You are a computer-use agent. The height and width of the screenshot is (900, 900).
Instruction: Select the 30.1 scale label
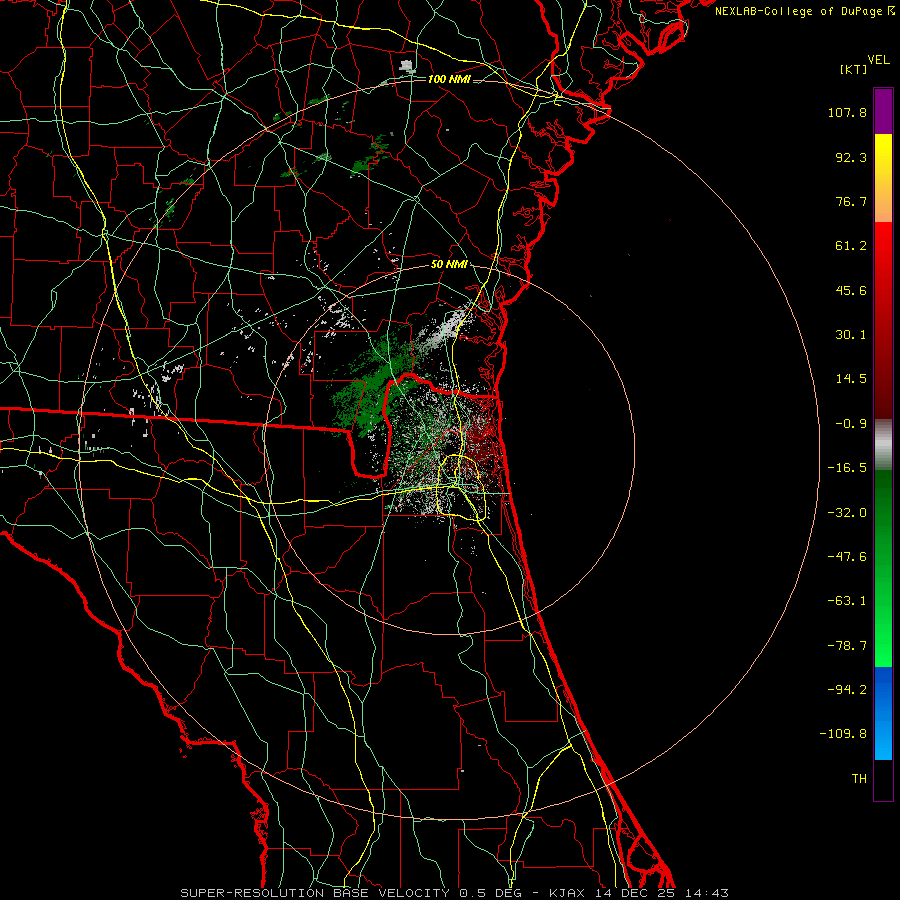[851, 335]
